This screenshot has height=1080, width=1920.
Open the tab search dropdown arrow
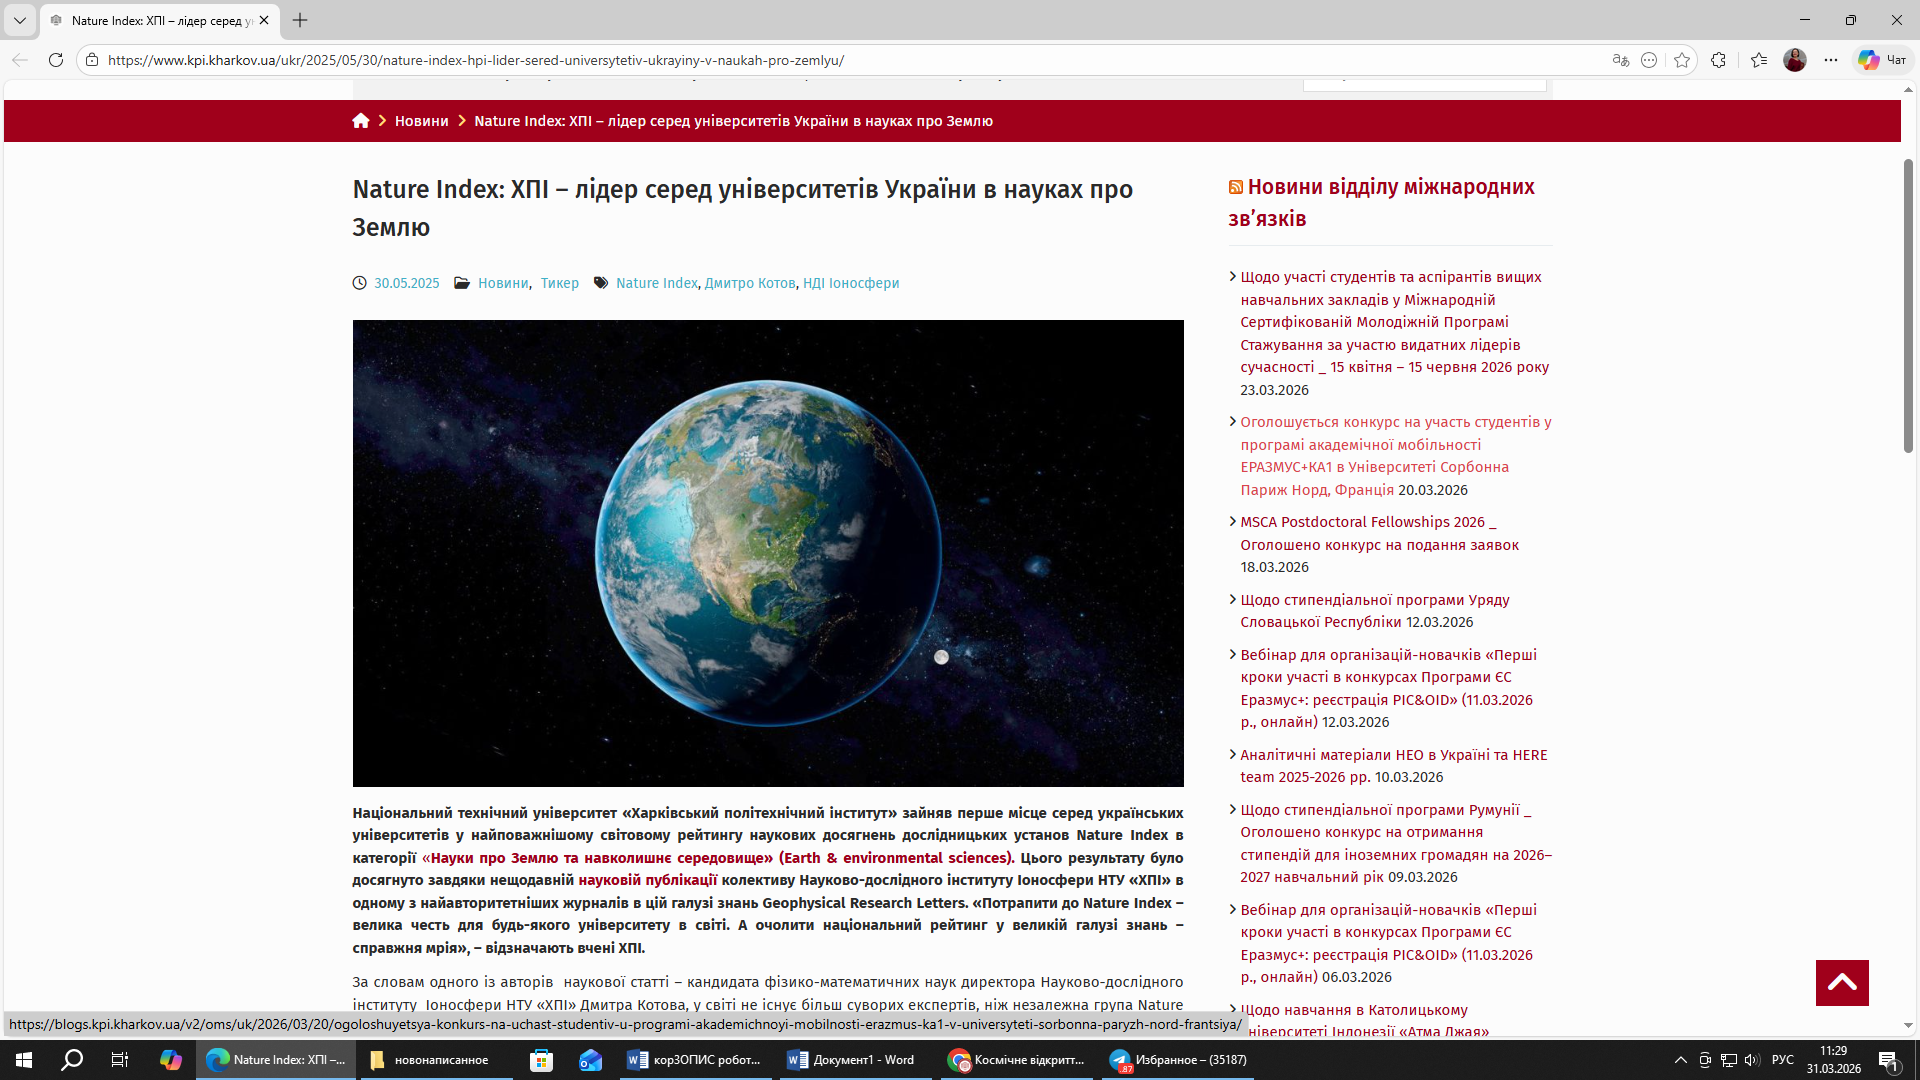point(19,20)
